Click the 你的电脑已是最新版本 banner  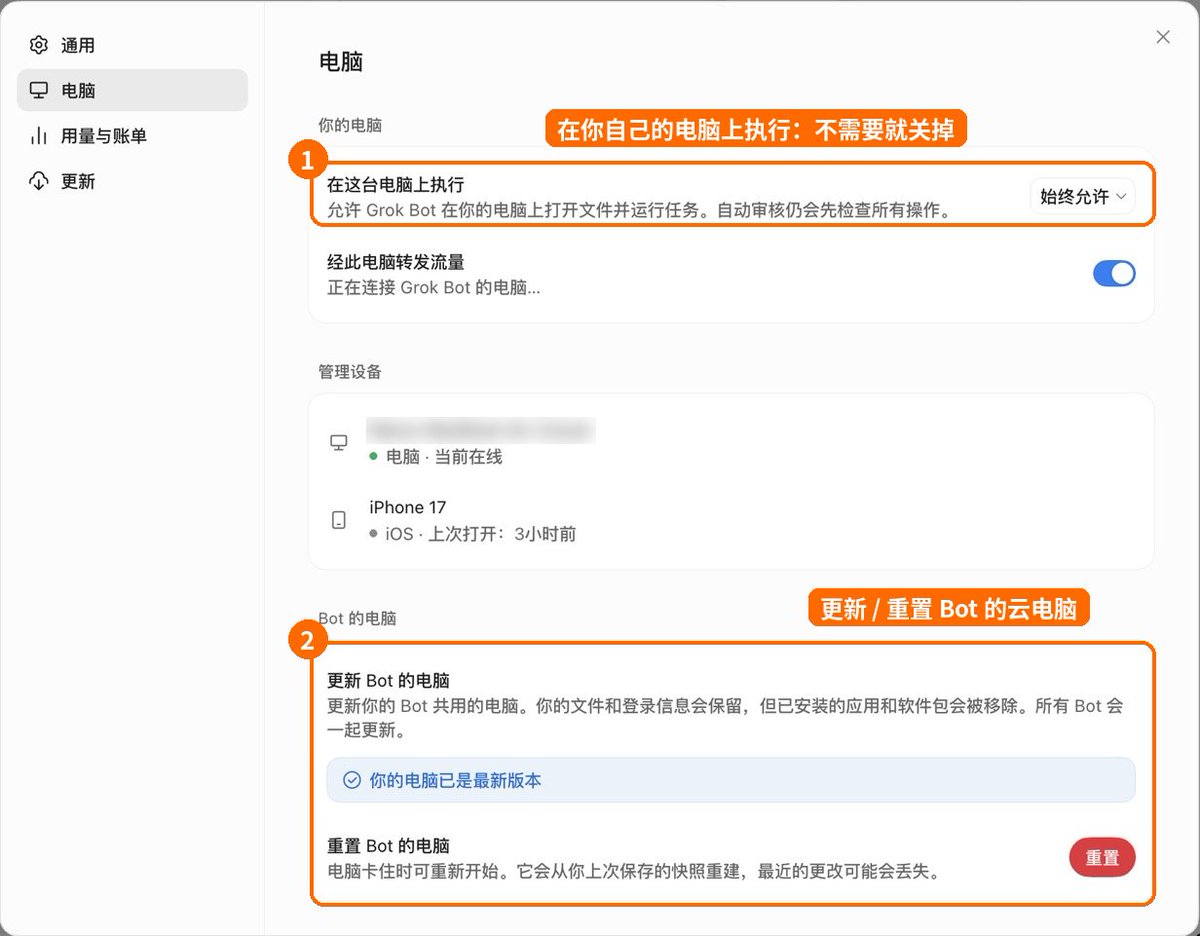pyautogui.click(x=731, y=780)
